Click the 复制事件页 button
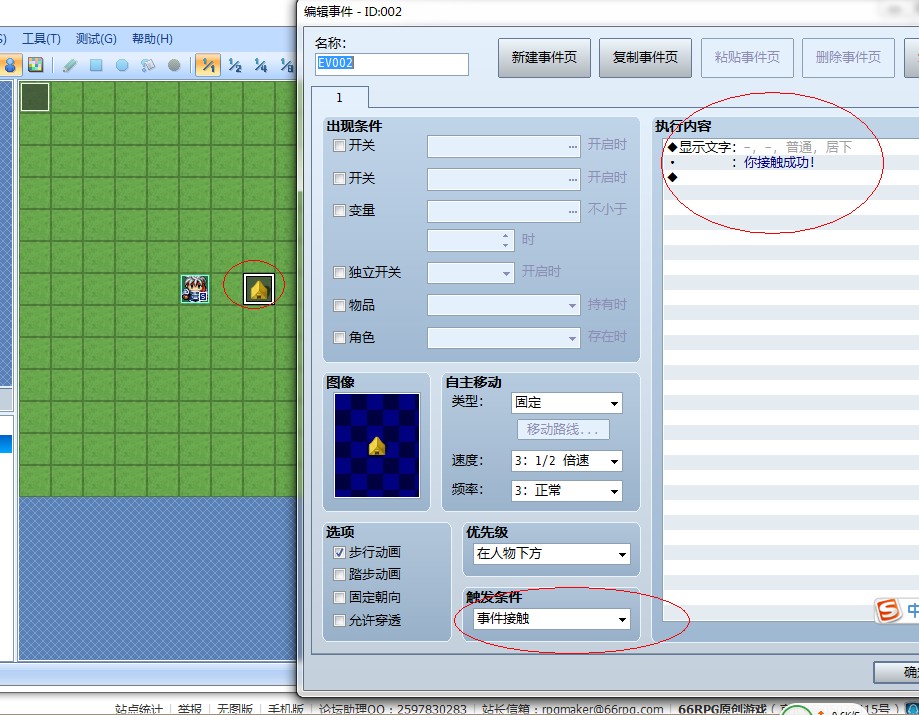The image size is (919, 715). tap(645, 57)
